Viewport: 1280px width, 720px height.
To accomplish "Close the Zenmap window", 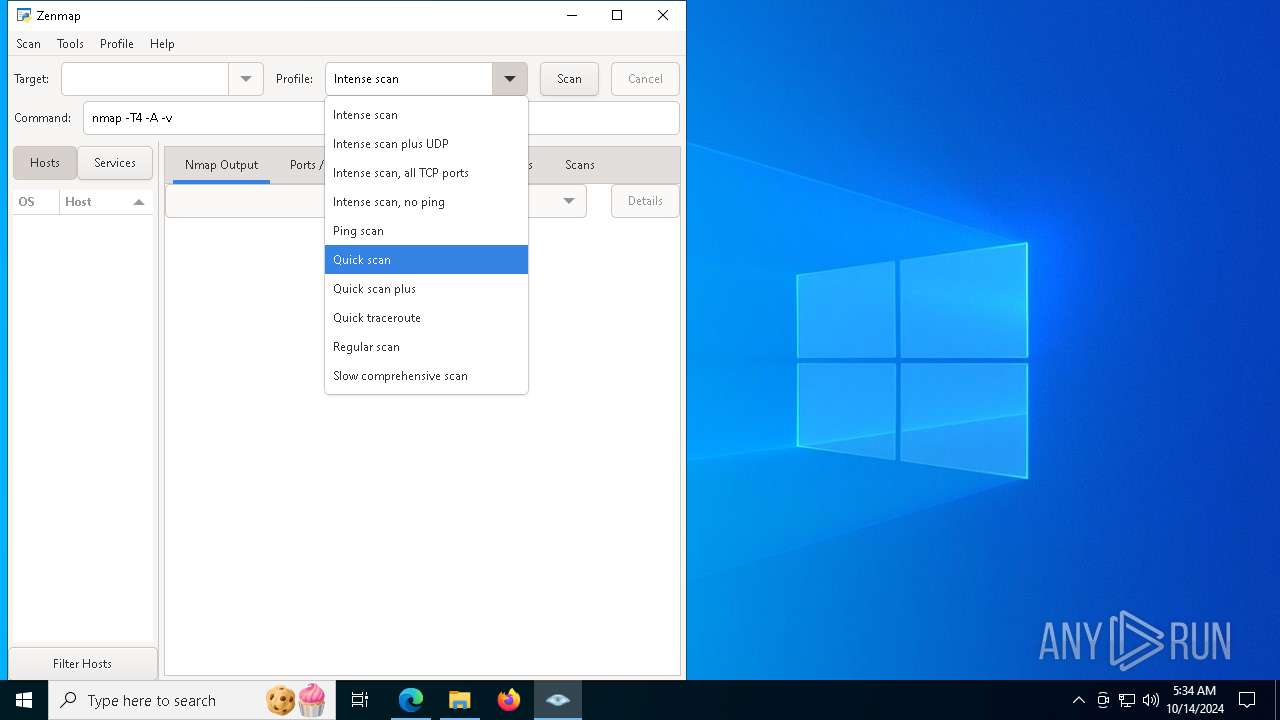I will [x=663, y=15].
